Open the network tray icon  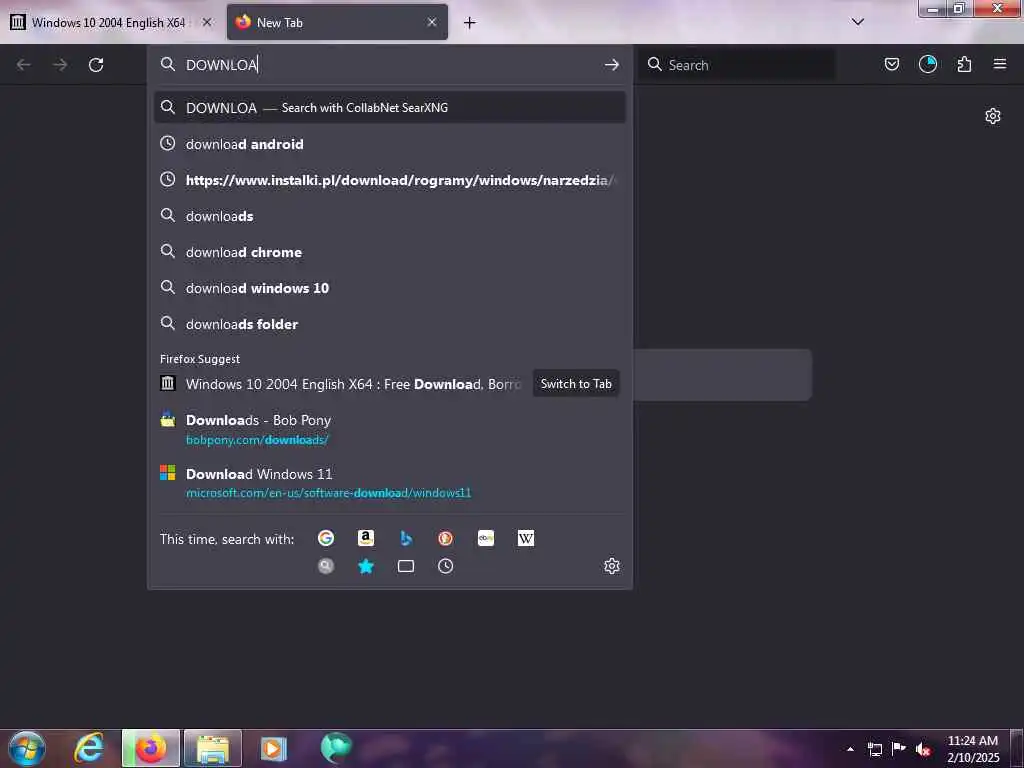click(x=874, y=749)
